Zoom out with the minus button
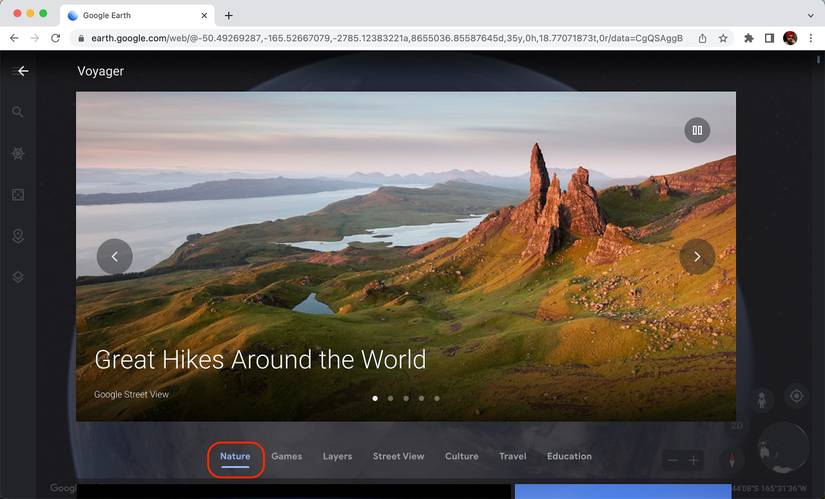825x499 pixels. 672,461
